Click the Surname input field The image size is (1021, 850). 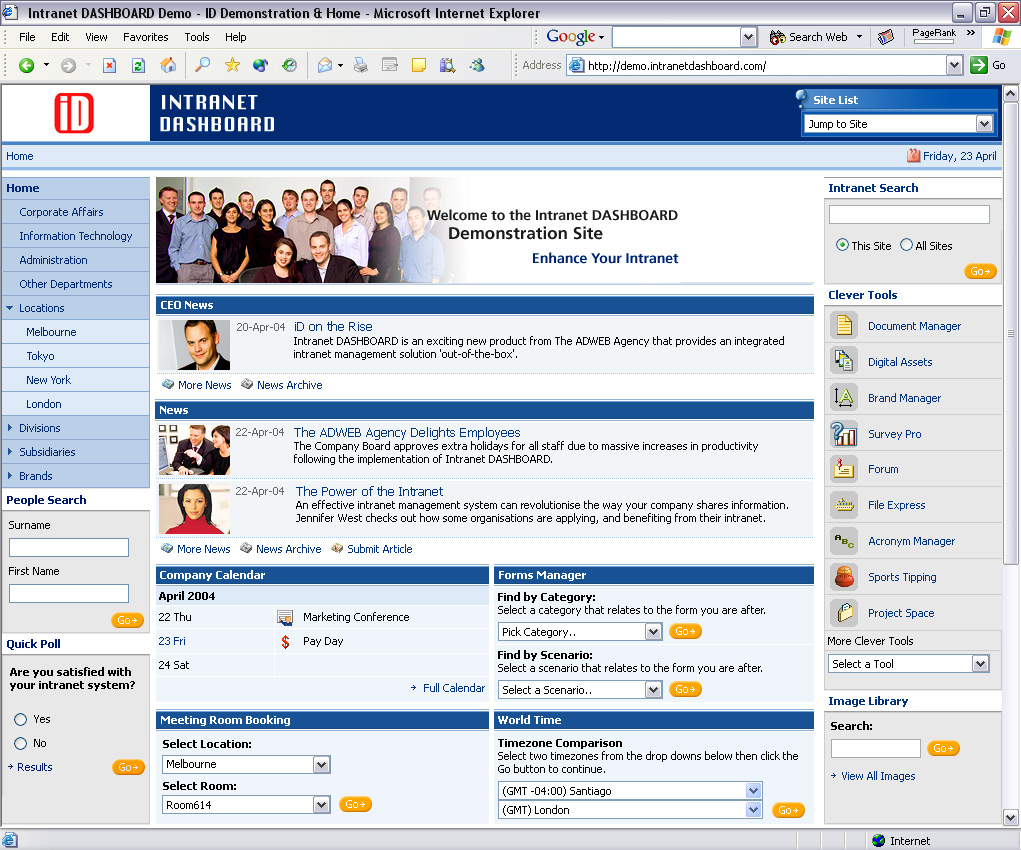[69, 548]
